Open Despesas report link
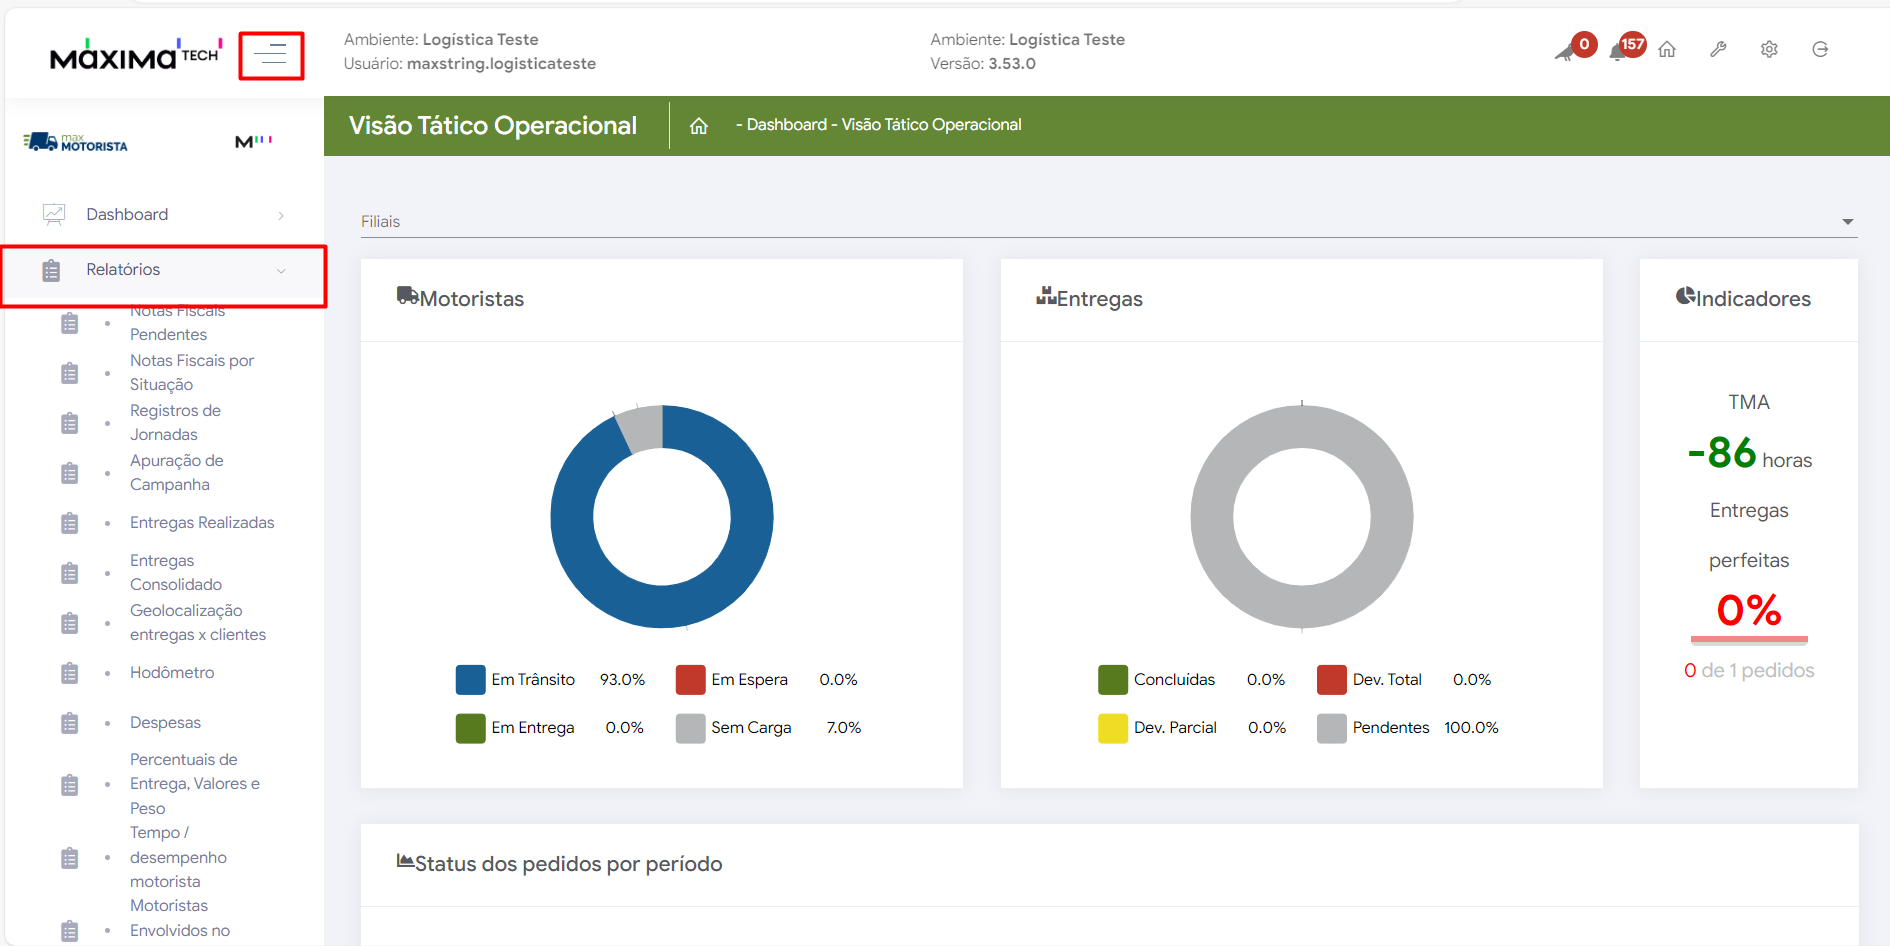1890x946 pixels. (165, 723)
